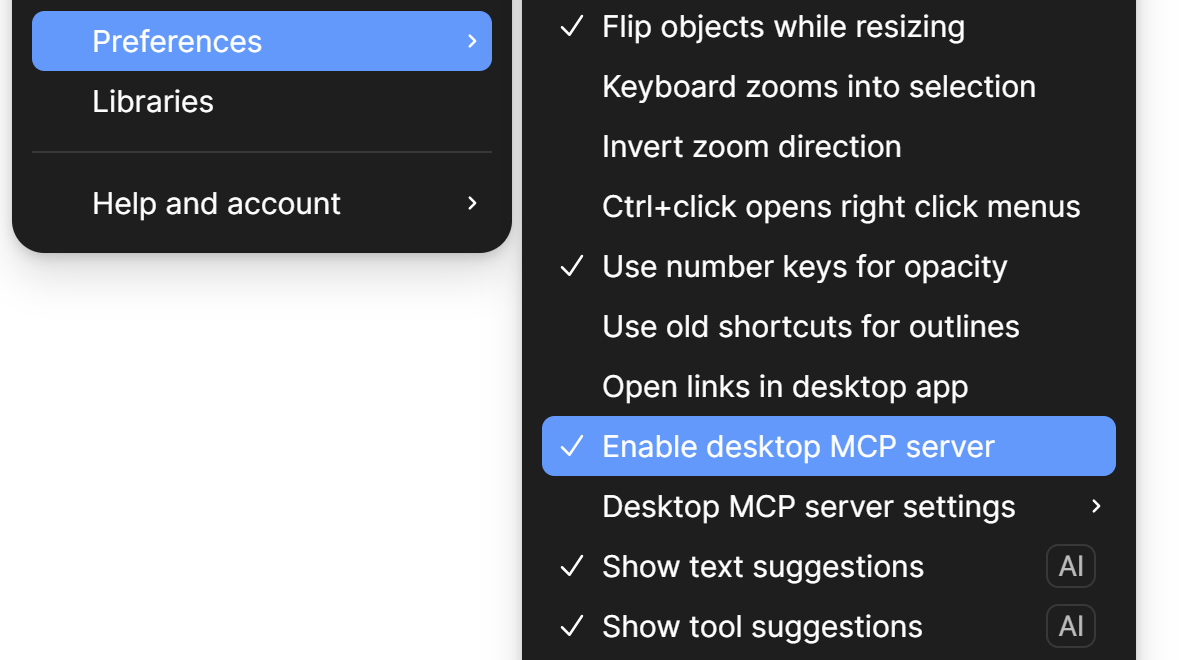Select Help and account

(x=216, y=203)
